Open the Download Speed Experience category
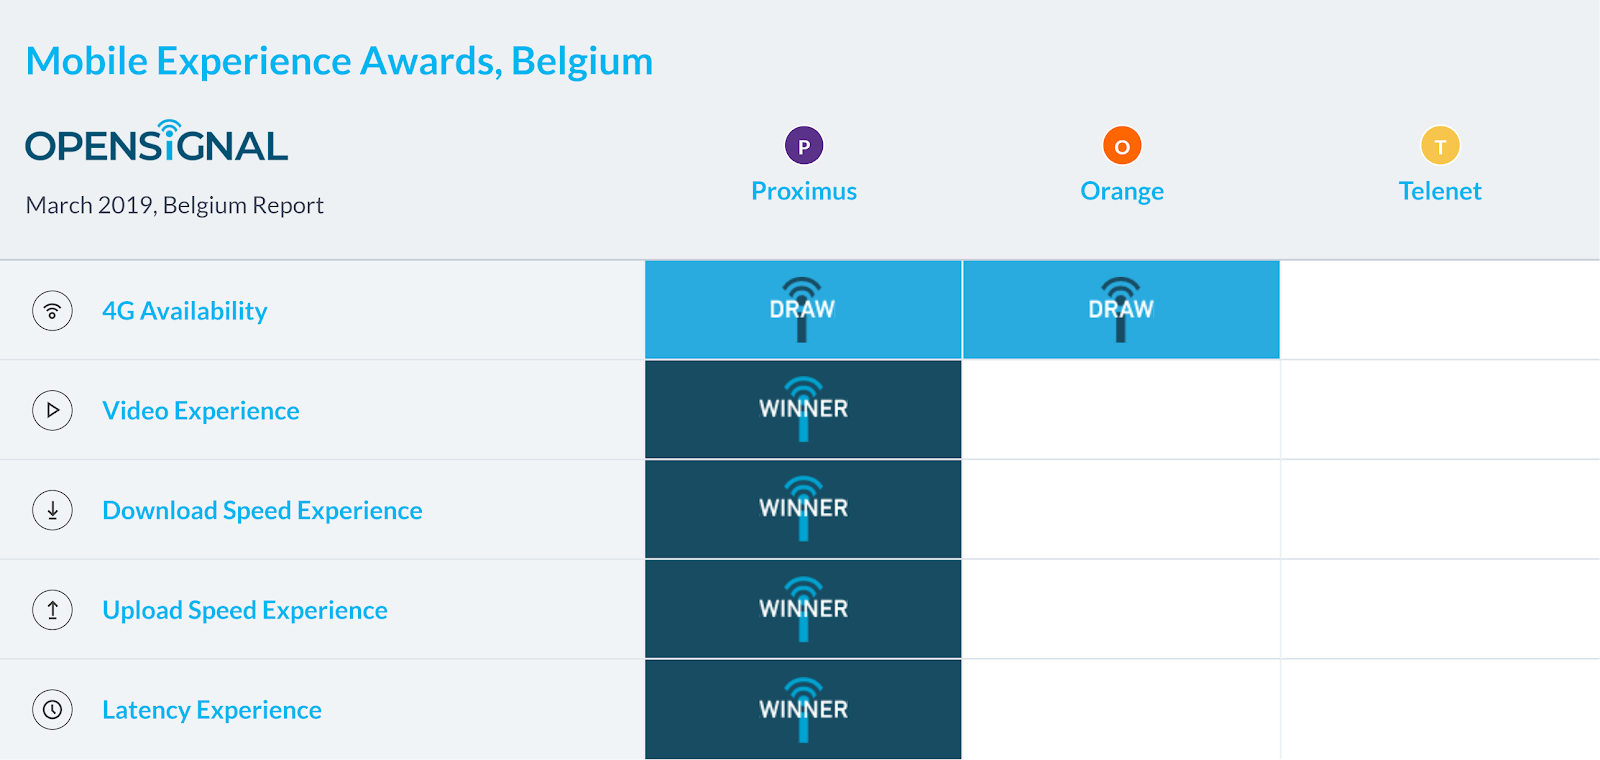1600x760 pixels. pos(262,511)
